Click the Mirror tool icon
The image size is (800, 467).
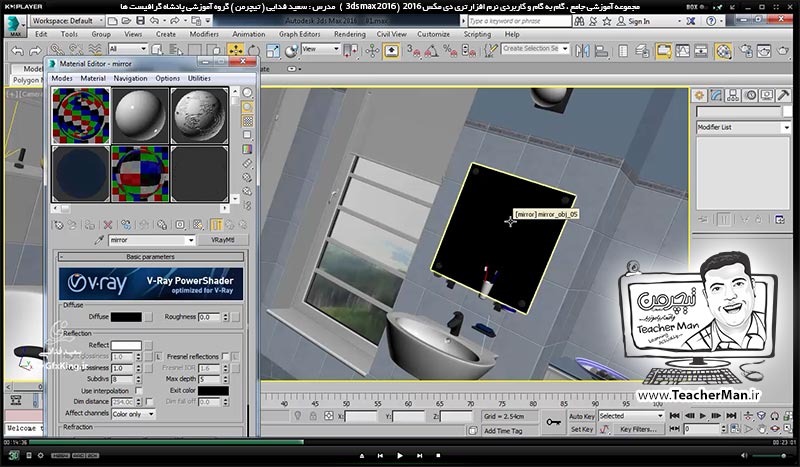[582, 51]
